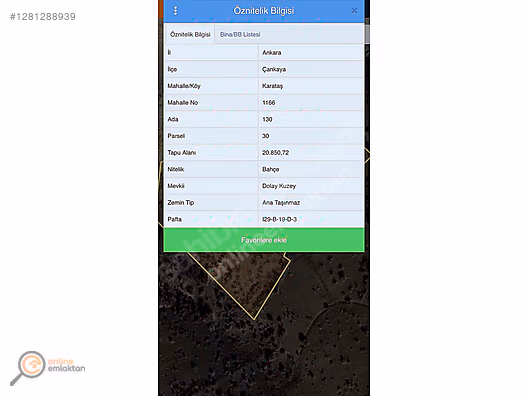Select the Mahalle No value 1166

311,103
